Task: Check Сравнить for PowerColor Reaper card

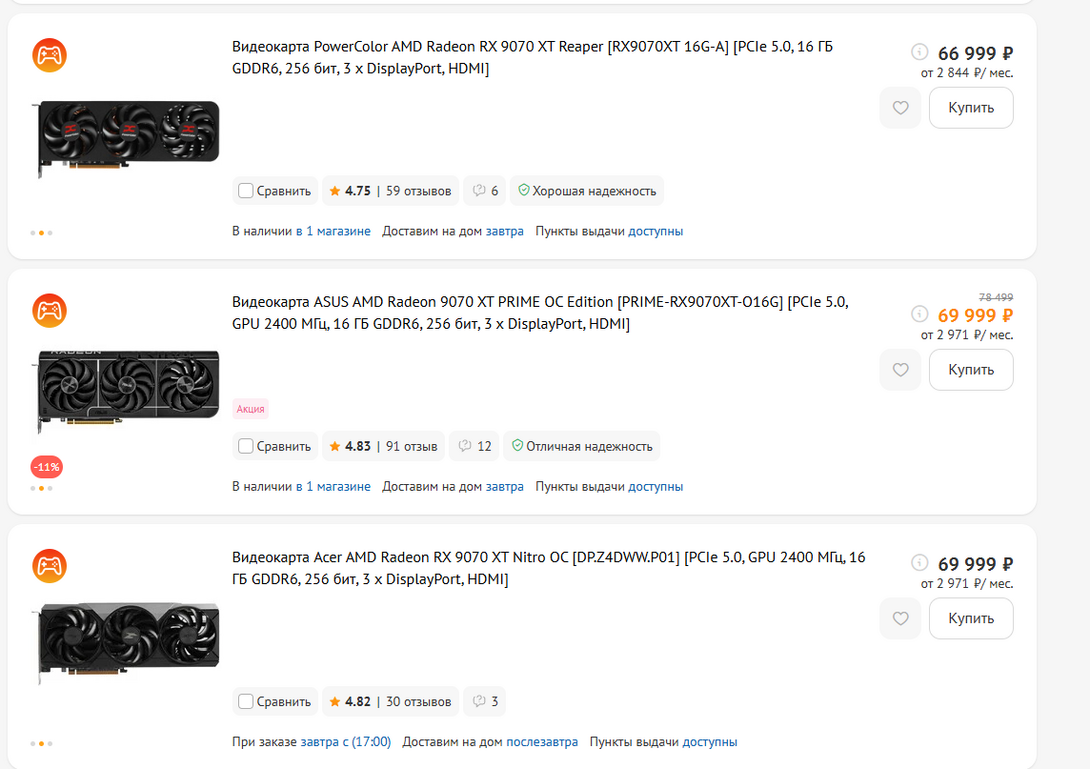Action: pyautogui.click(x=245, y=191)
